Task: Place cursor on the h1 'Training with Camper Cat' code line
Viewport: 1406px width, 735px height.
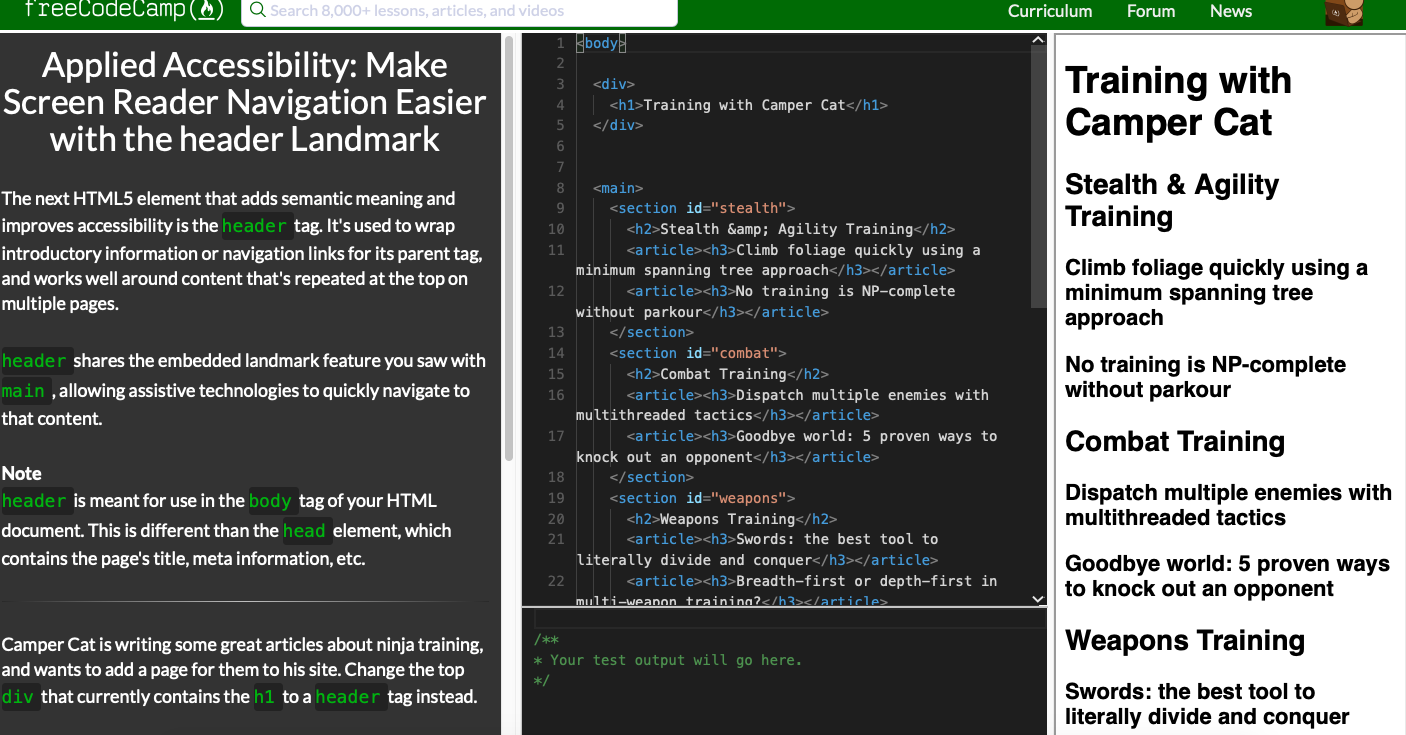Action: pyautogui.click(x=749, y=105)
